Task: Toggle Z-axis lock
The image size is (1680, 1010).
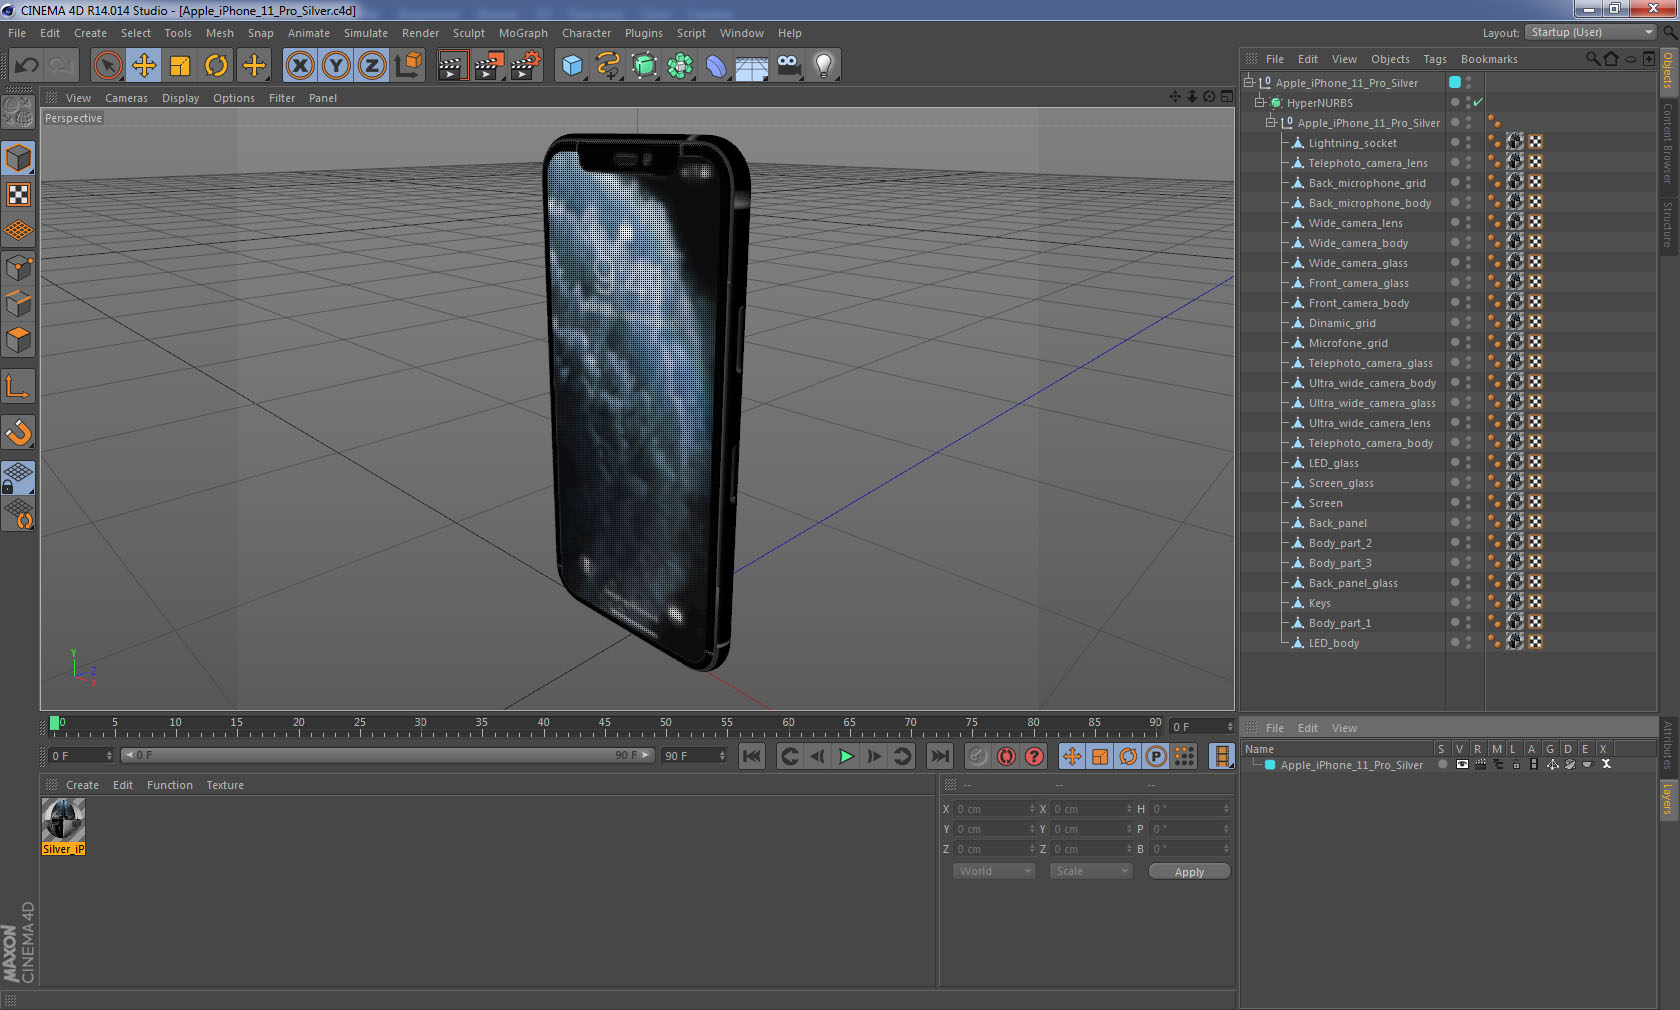Action: click(x=371, y=66)
